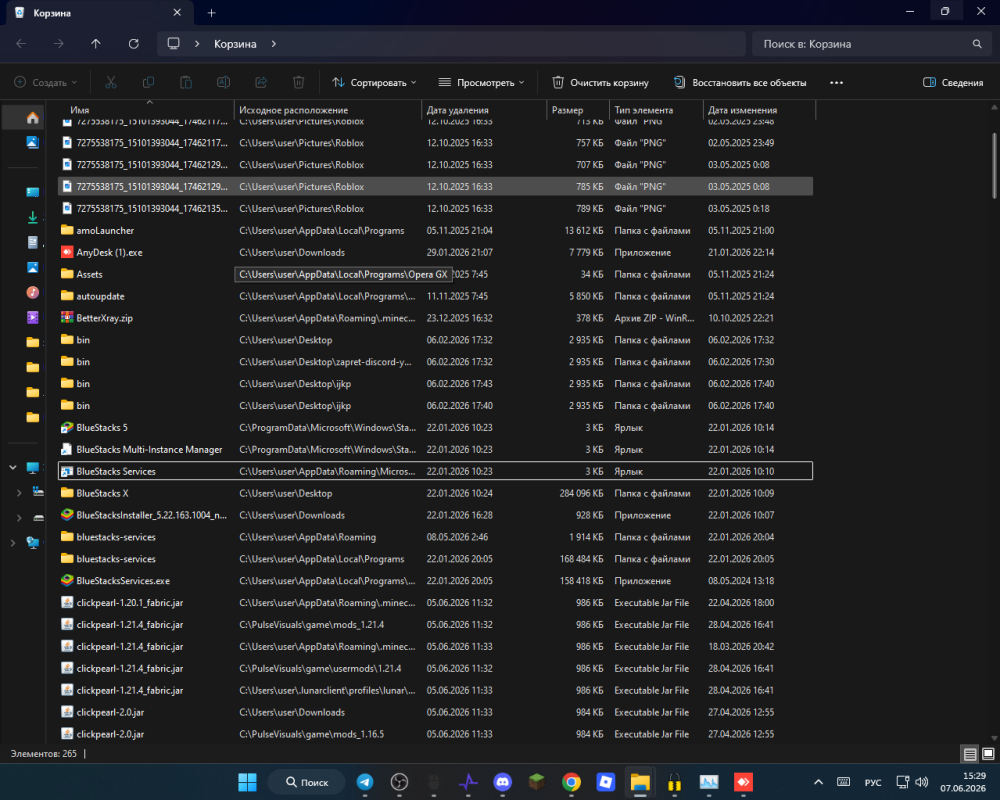The width and height of the screenshot is (1000, 800).
Task: Go forward with the right arrow
Action: tap(59, 43)
